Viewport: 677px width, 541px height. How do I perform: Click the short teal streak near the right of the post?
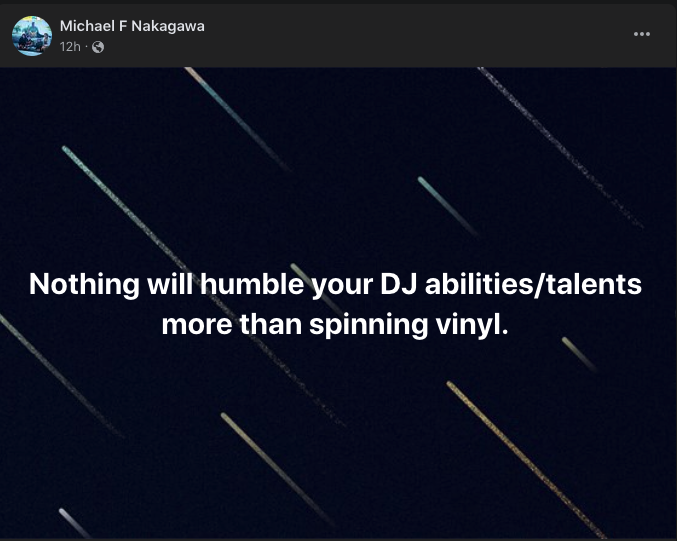click(448, 206)
